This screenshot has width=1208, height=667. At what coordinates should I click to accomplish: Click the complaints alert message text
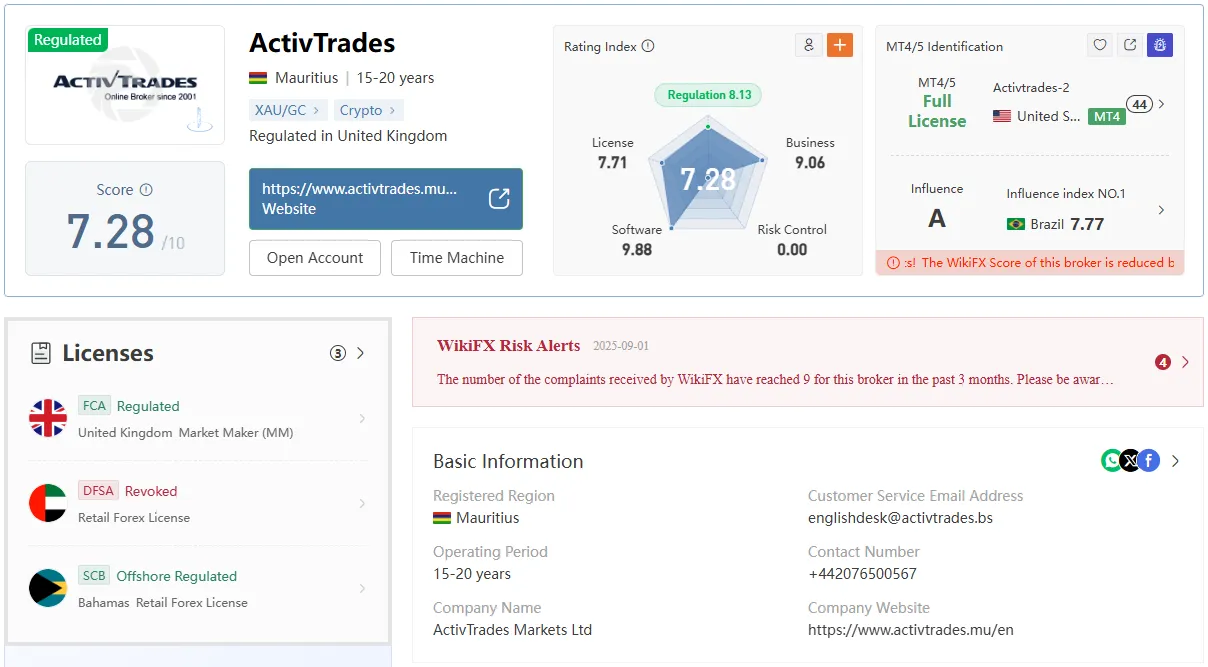(x=775, y=380)
